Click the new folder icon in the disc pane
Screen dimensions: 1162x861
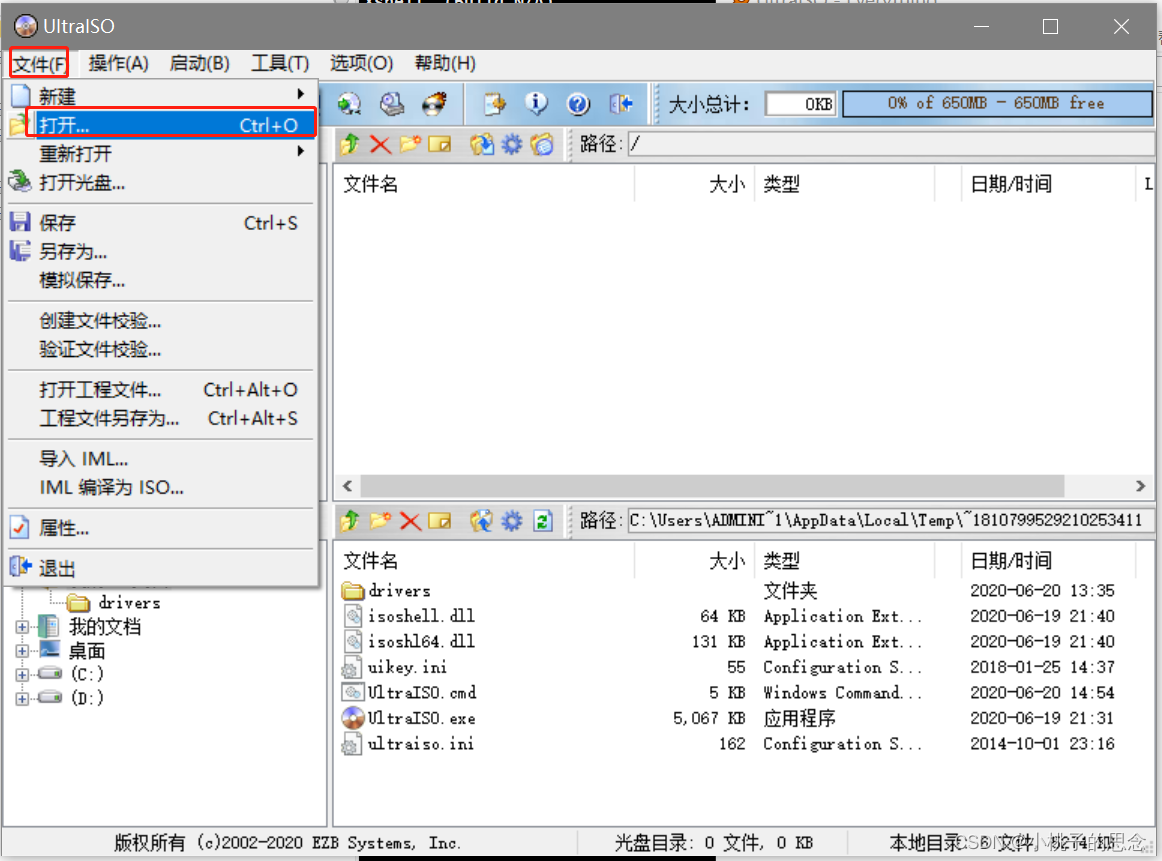tap(411, 144)
